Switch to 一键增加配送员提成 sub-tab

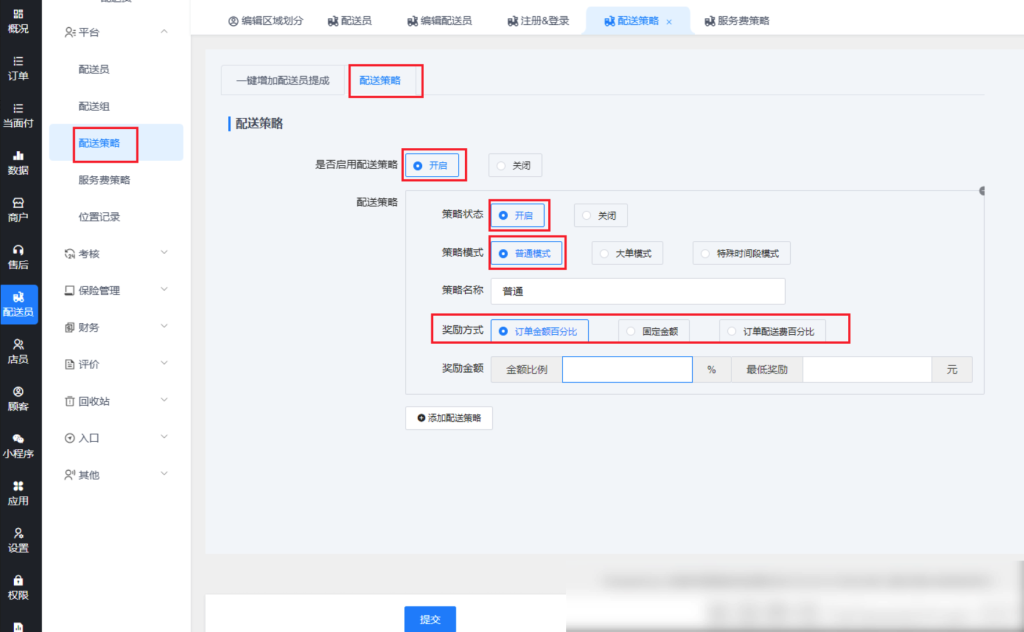tap(282, 80)
